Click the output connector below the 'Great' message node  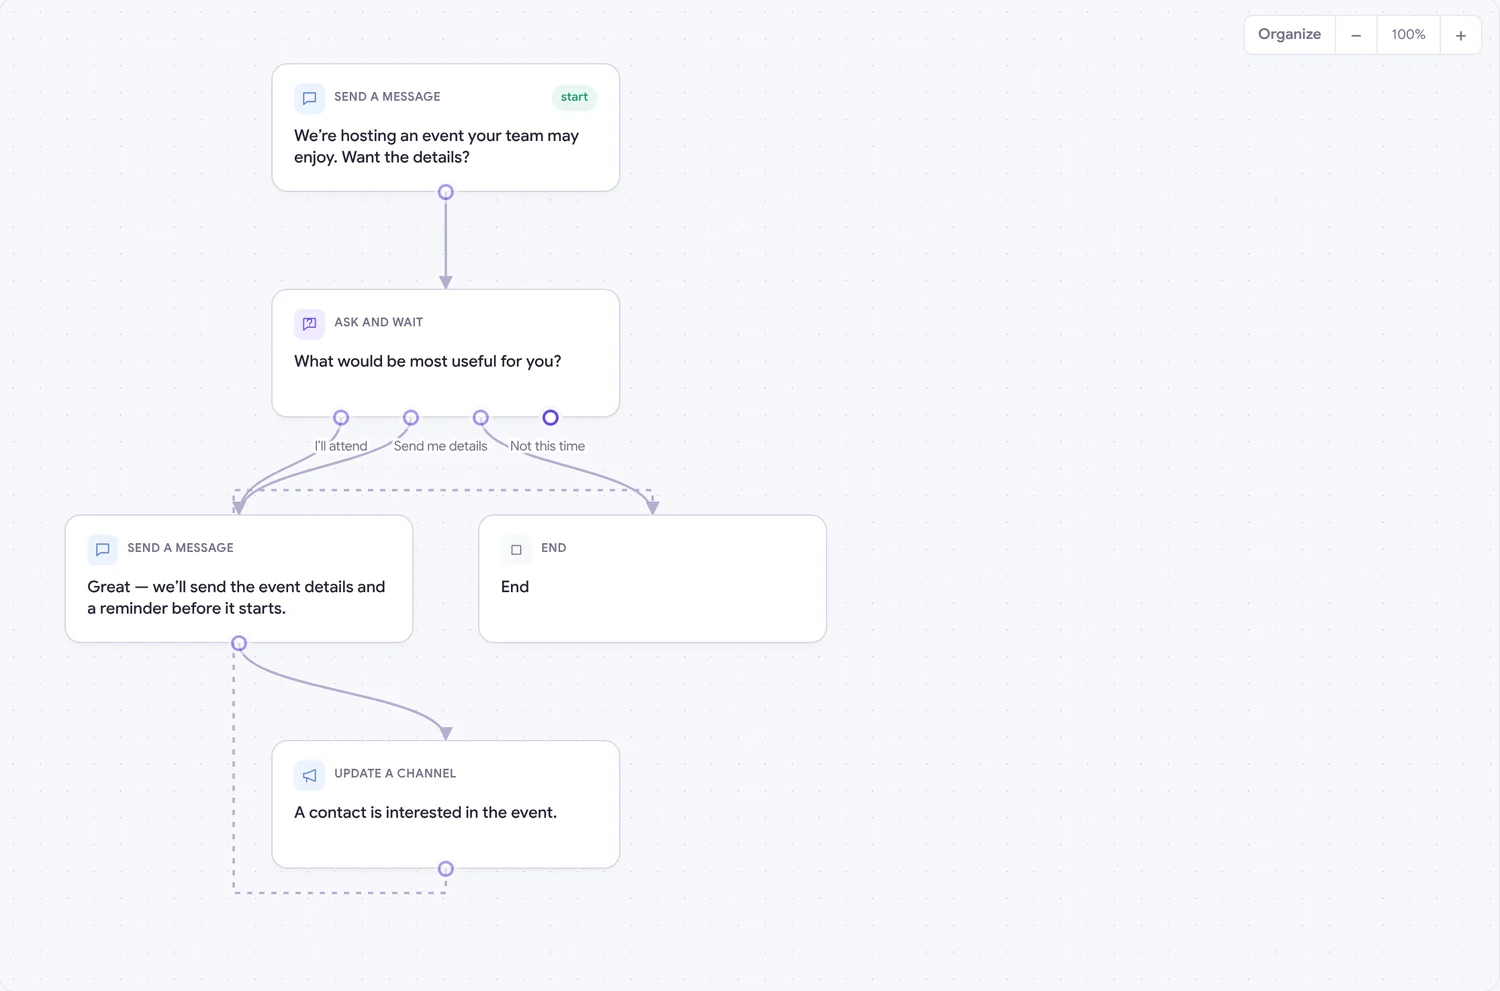pyautogui.click(x=239, y=643)
